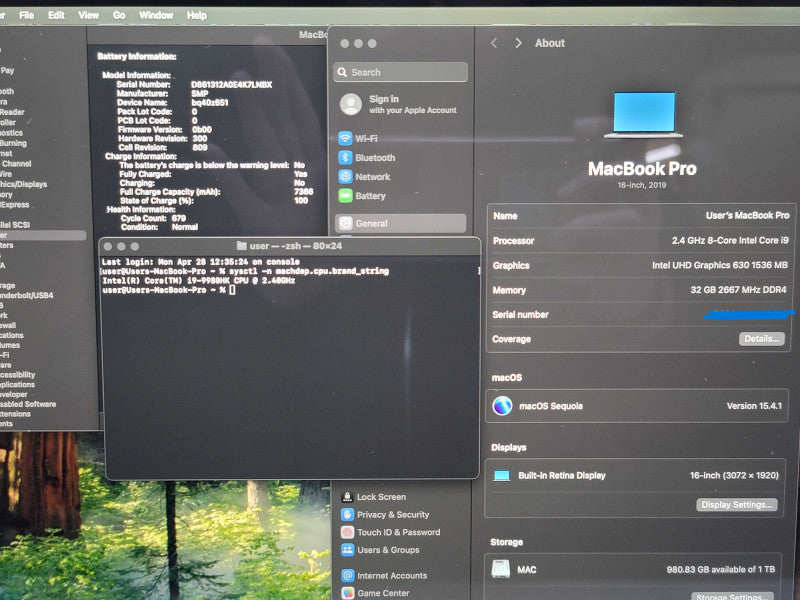Open Wi-Fi settings icon in sidebar

point(345,138)
